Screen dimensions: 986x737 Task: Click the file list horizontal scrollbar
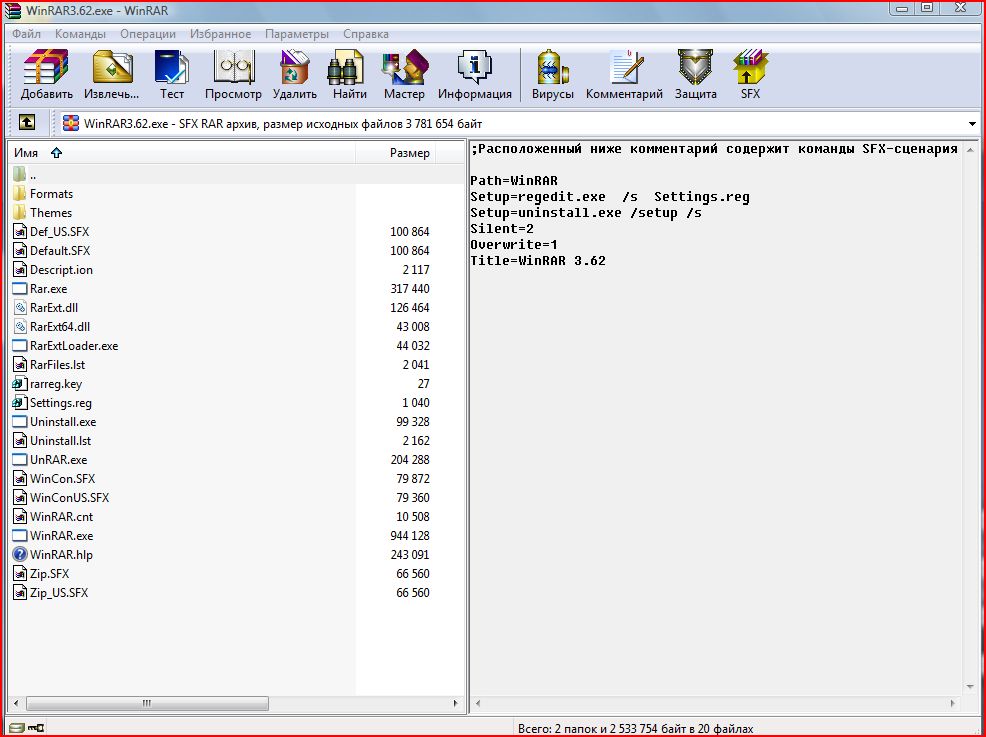146,704
